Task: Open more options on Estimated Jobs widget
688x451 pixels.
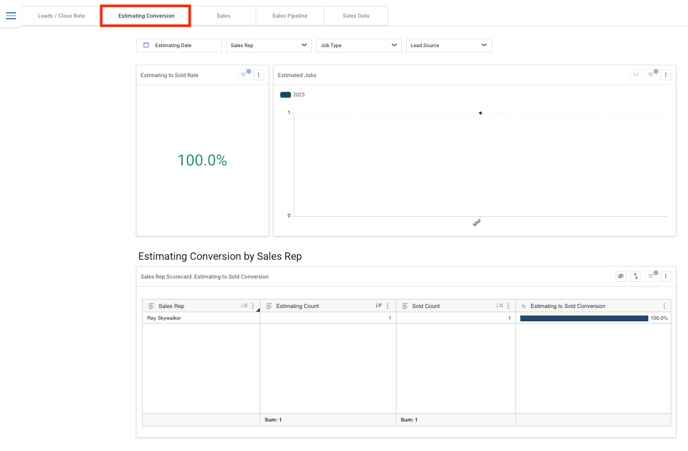Action: tap(666, 75)
